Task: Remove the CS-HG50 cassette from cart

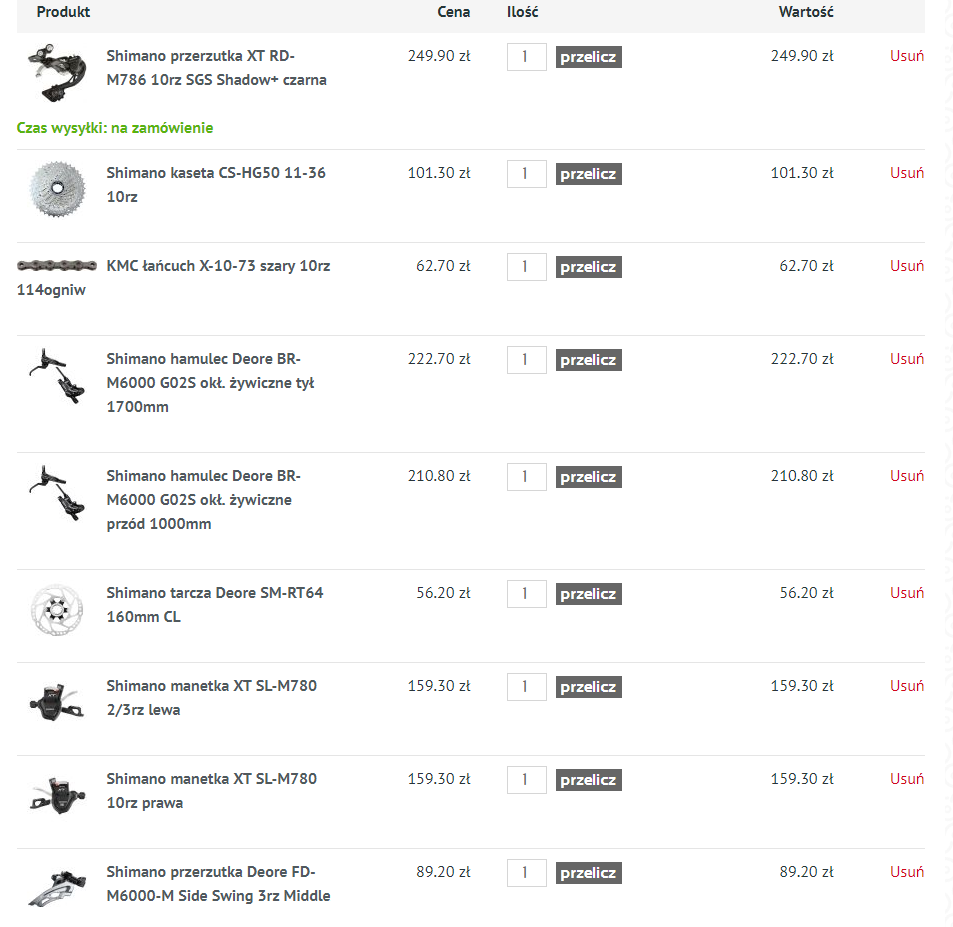Action: point(907,173)
